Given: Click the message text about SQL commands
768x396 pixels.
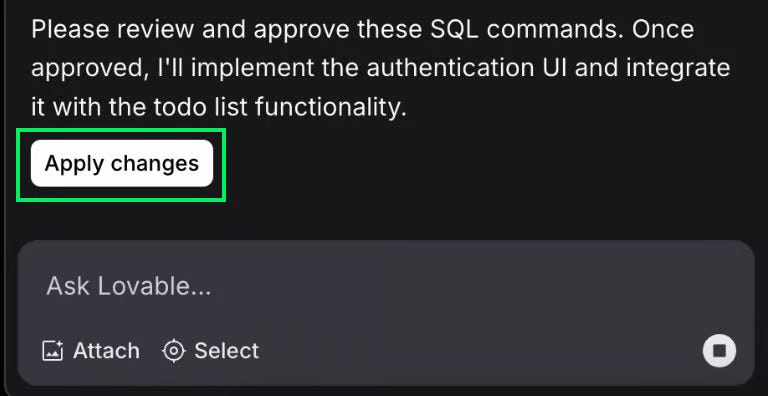Looking at the screenshot, I should click(x=362, y=30).
